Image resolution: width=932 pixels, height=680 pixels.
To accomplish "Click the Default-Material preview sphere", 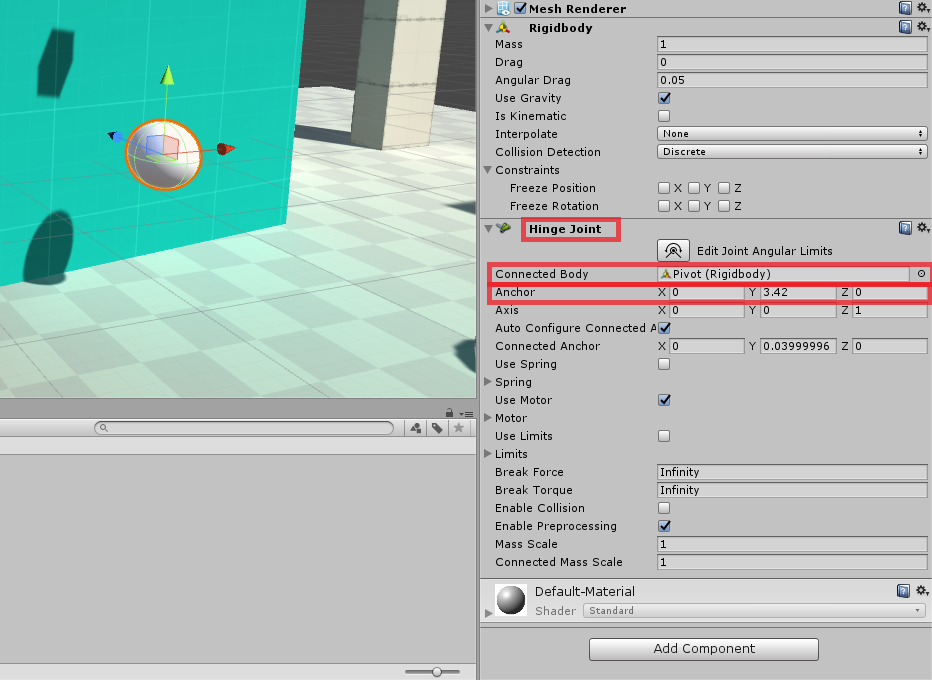I will pyautogui.click(x=511, y=599).
